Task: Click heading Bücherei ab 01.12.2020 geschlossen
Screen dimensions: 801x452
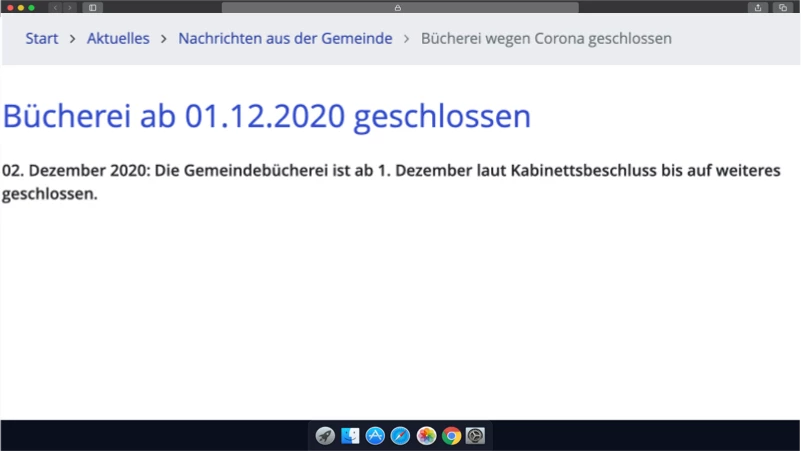Action: (267, 116)
